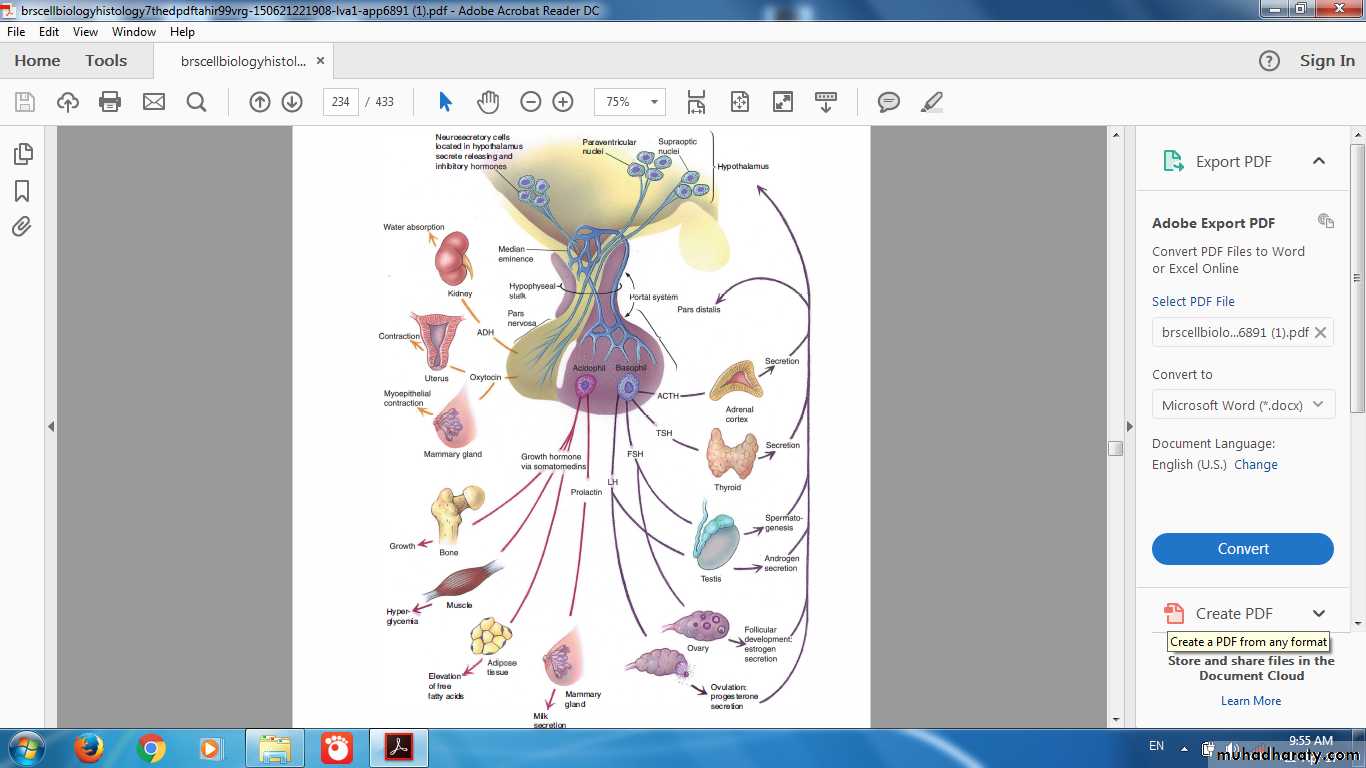Switch to the Tools tab
1366x768 pixels.
tap(106, 61)
